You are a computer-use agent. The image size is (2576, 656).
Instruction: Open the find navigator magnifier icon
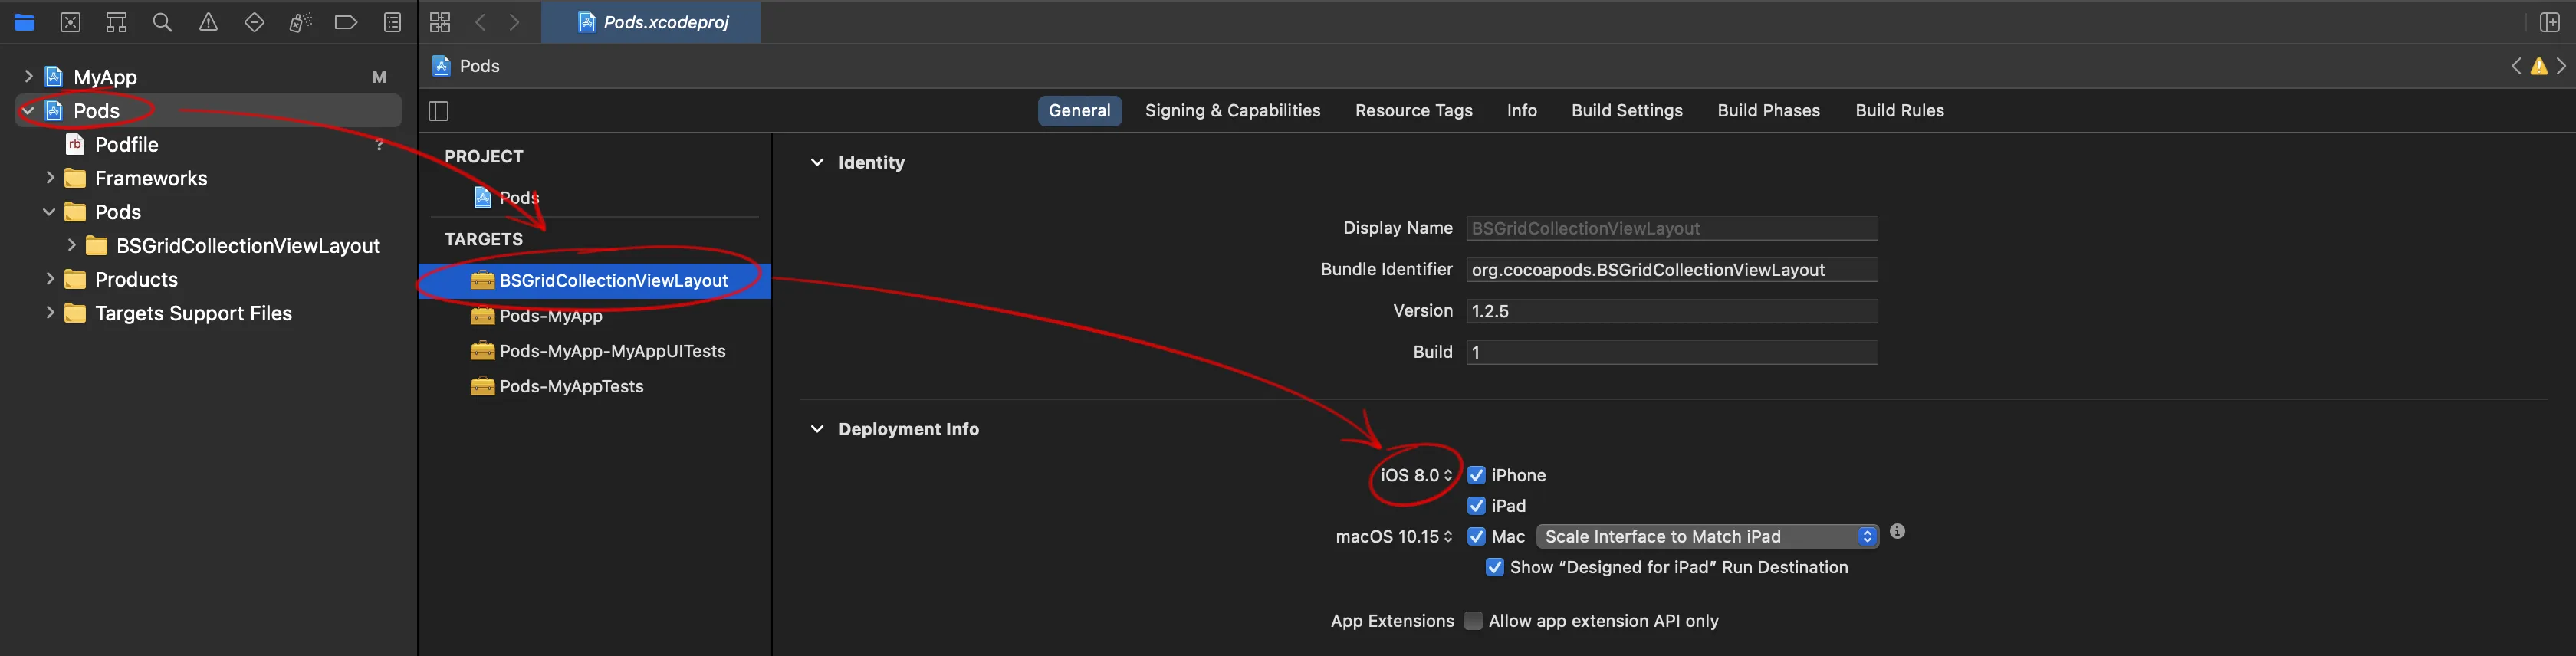coord(162,22)
